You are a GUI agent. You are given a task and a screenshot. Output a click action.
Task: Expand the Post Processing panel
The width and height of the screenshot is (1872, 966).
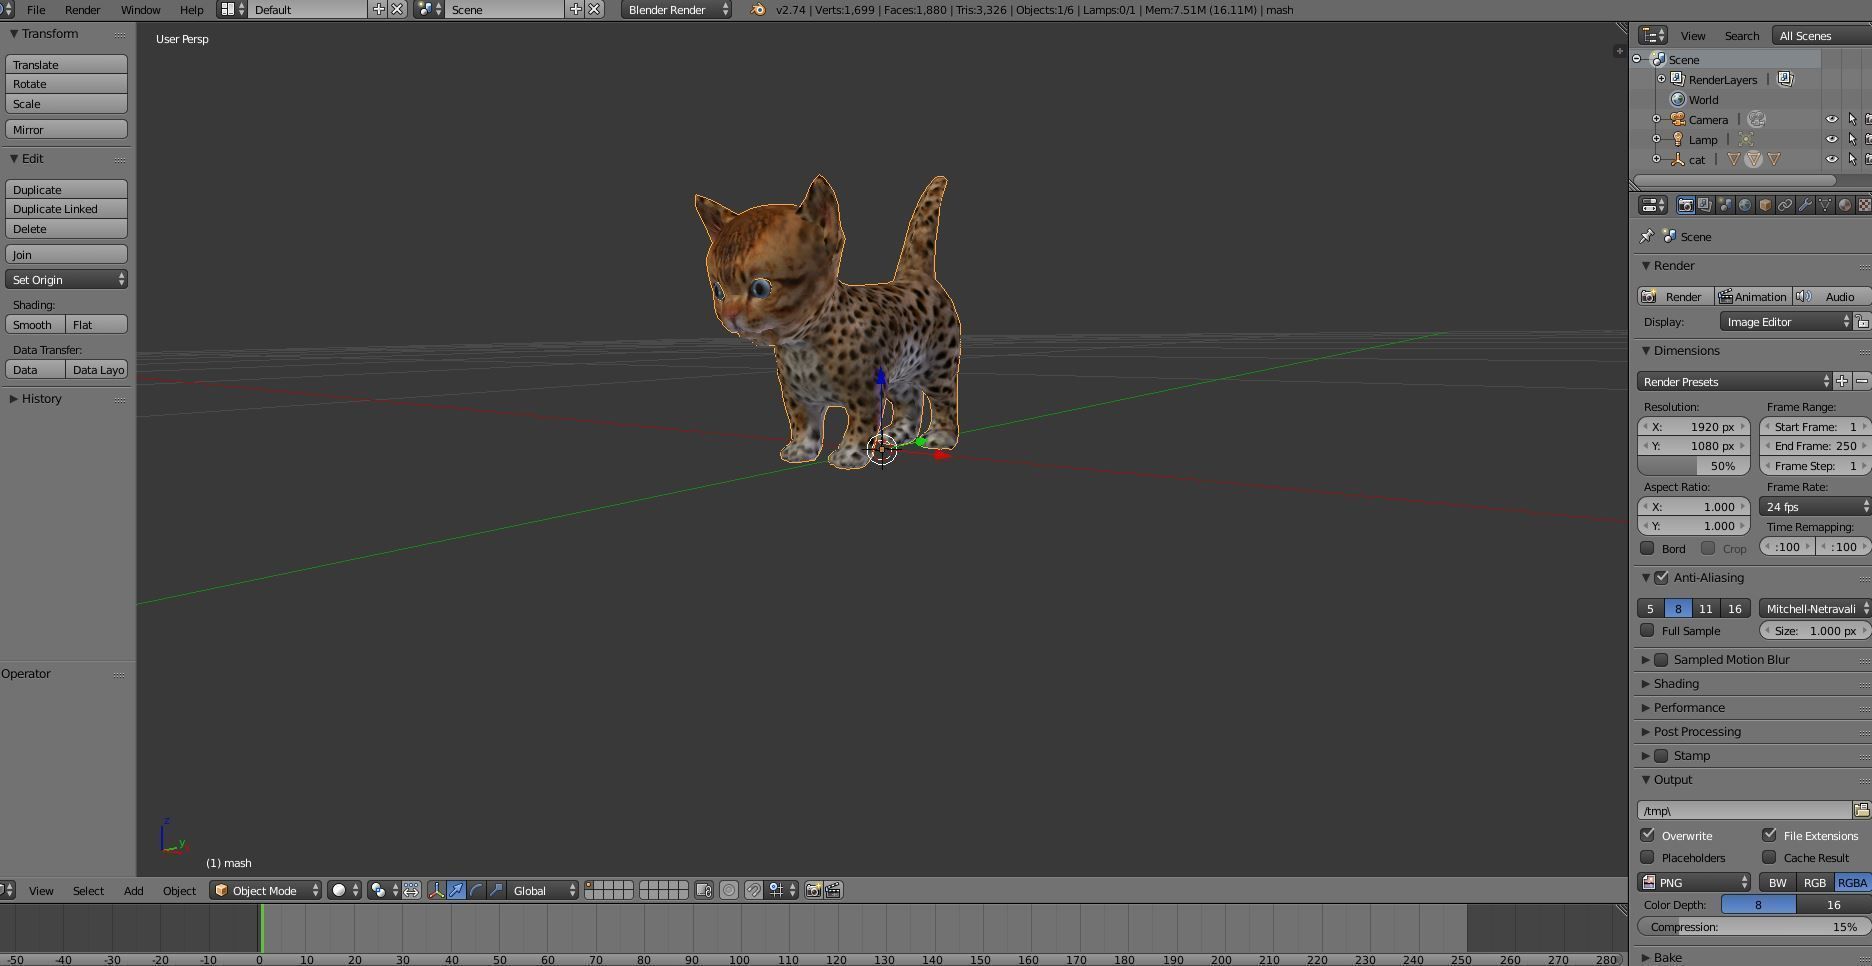1697,732
